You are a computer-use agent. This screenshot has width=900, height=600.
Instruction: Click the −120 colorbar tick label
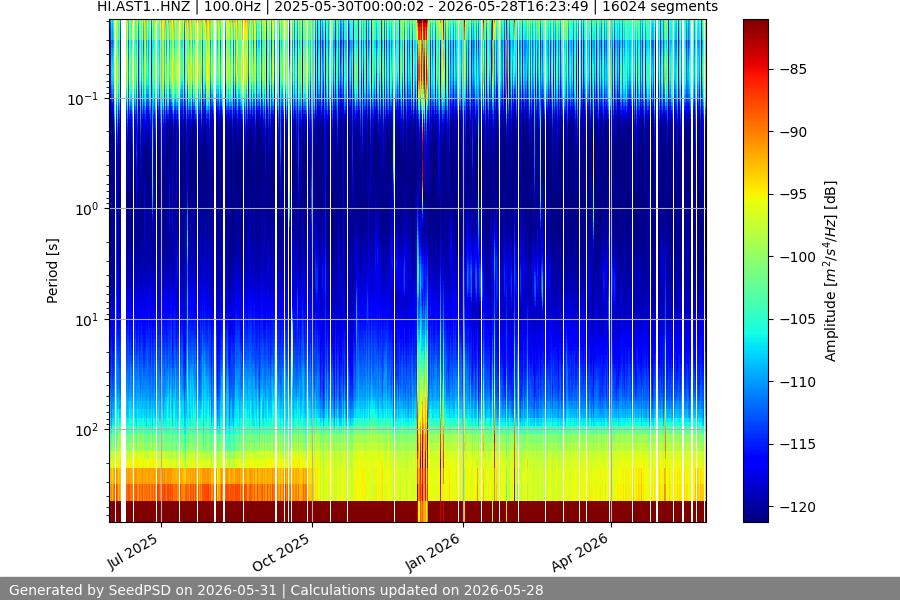[x=798, y=507]
